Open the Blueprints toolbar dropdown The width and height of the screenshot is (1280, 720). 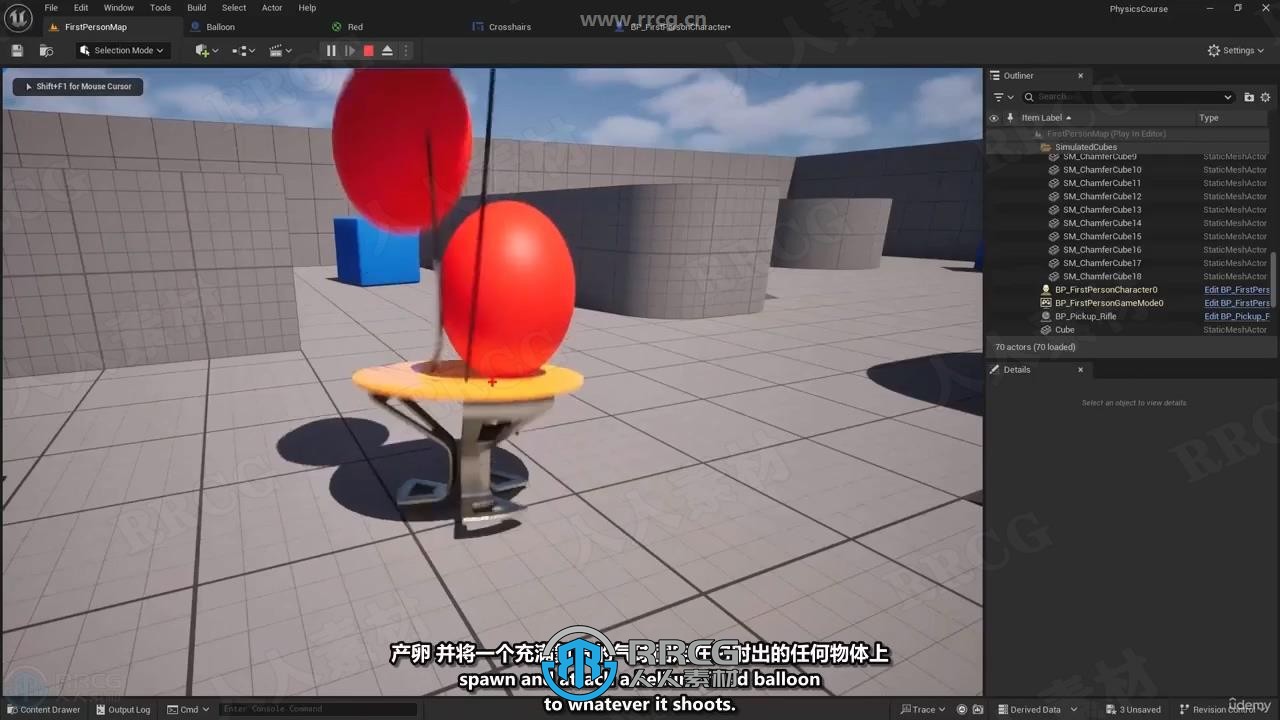pos(243,50)
